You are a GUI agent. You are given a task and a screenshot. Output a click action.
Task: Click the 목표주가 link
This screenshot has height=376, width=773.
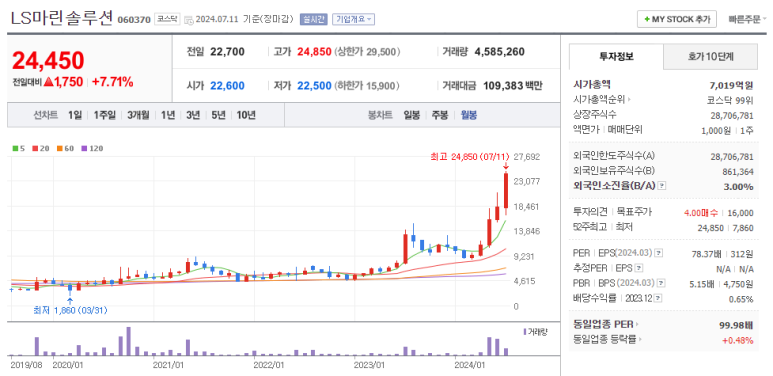click(633, 212)
